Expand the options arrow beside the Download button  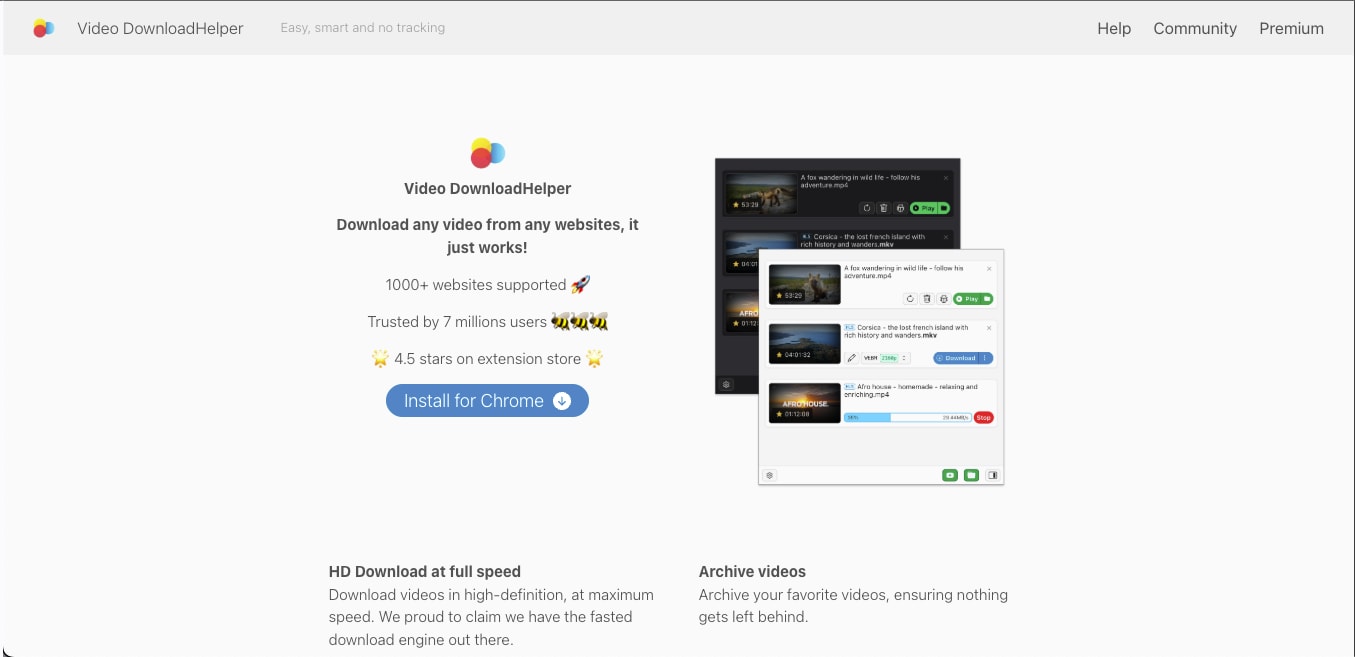tap(985, 358)
